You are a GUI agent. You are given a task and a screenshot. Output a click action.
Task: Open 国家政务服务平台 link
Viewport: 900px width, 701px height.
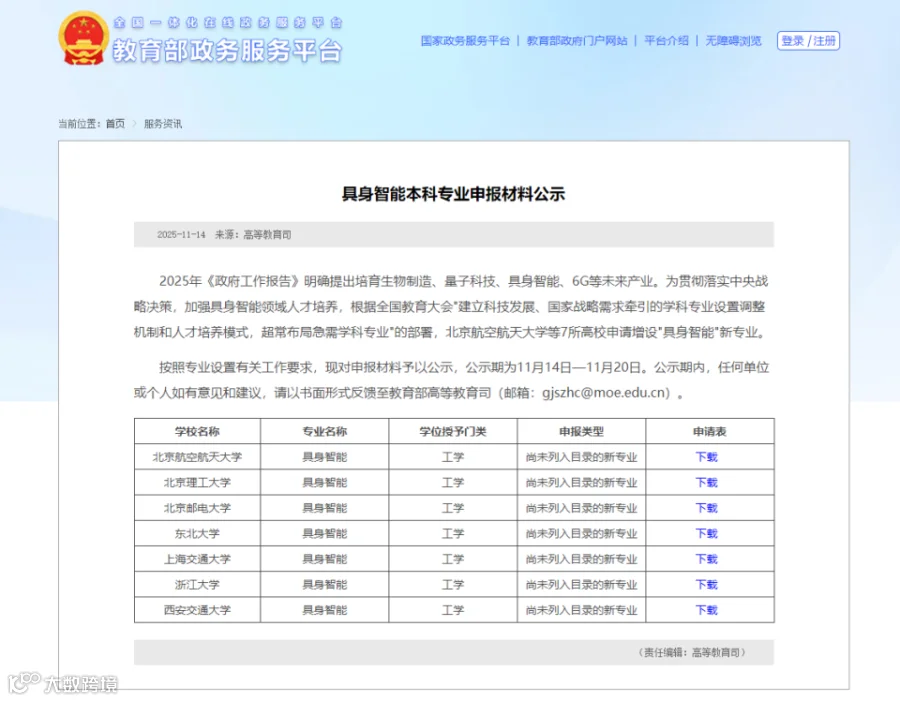click(x=465, y=41)
